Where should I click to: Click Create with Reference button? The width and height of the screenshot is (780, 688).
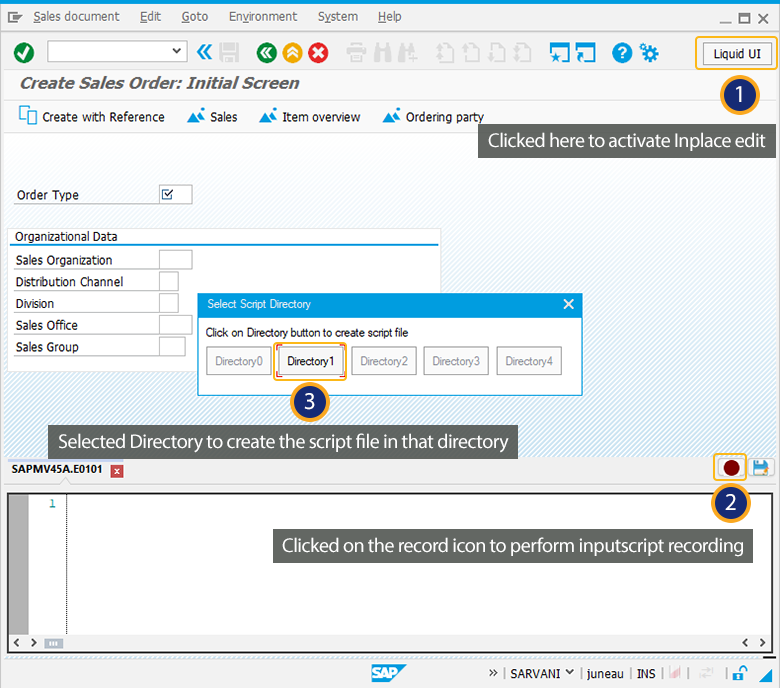[92, 116]
